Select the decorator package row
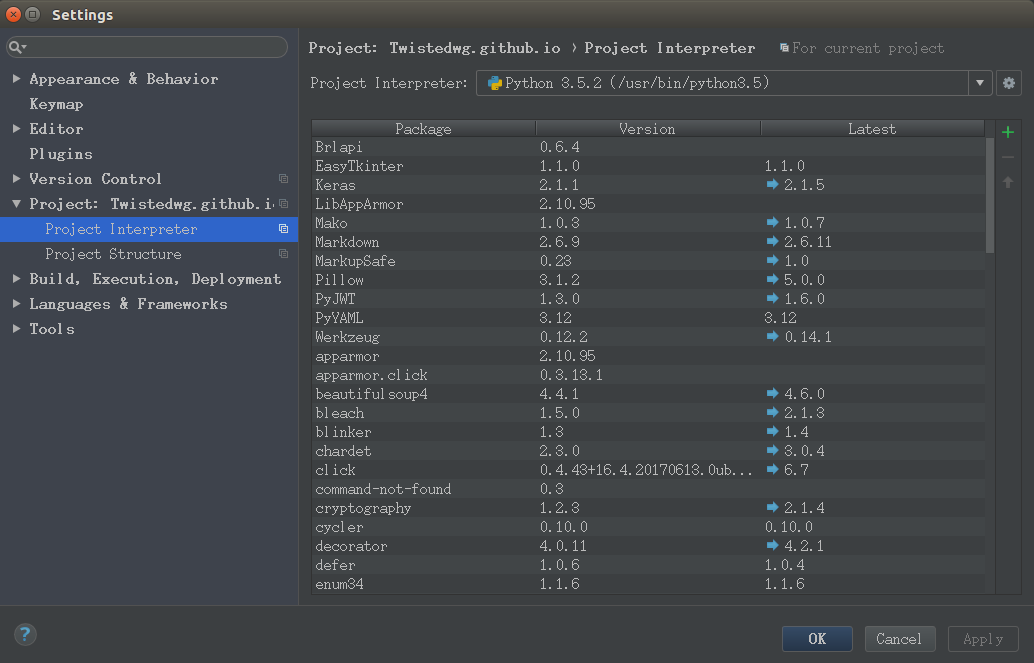Viewport: 1034px width, 663px height. tap(648, 546)
